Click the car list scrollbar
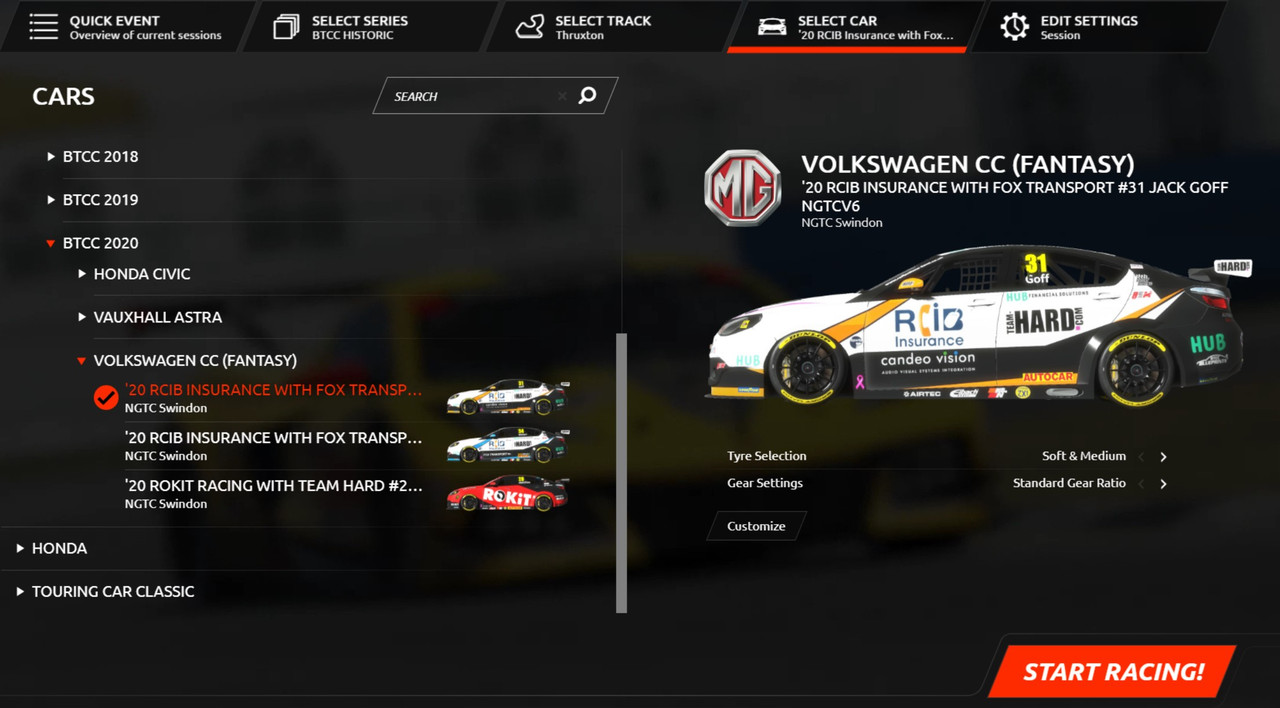Screen dimensions: 1280x708 [x=622, y=472]
